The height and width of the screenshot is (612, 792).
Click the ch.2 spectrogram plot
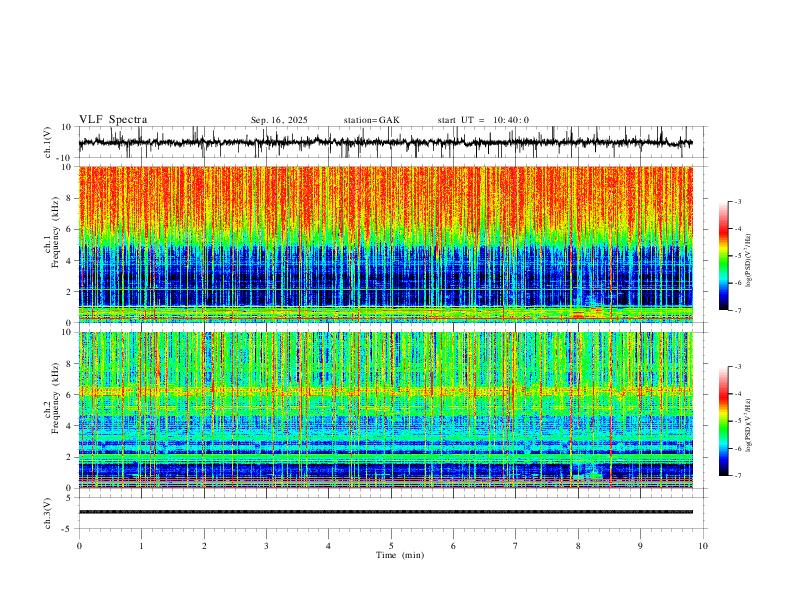pos(385,410)
